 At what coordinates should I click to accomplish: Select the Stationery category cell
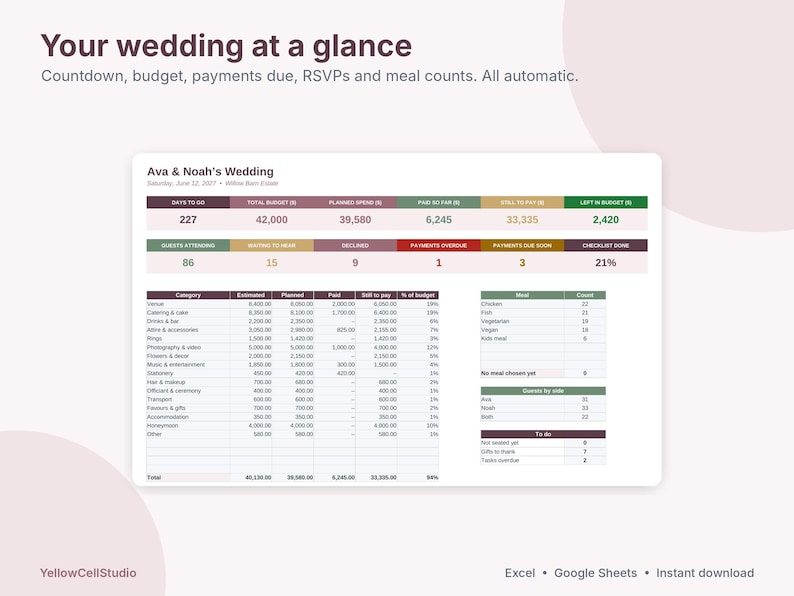tap(188, 373)
